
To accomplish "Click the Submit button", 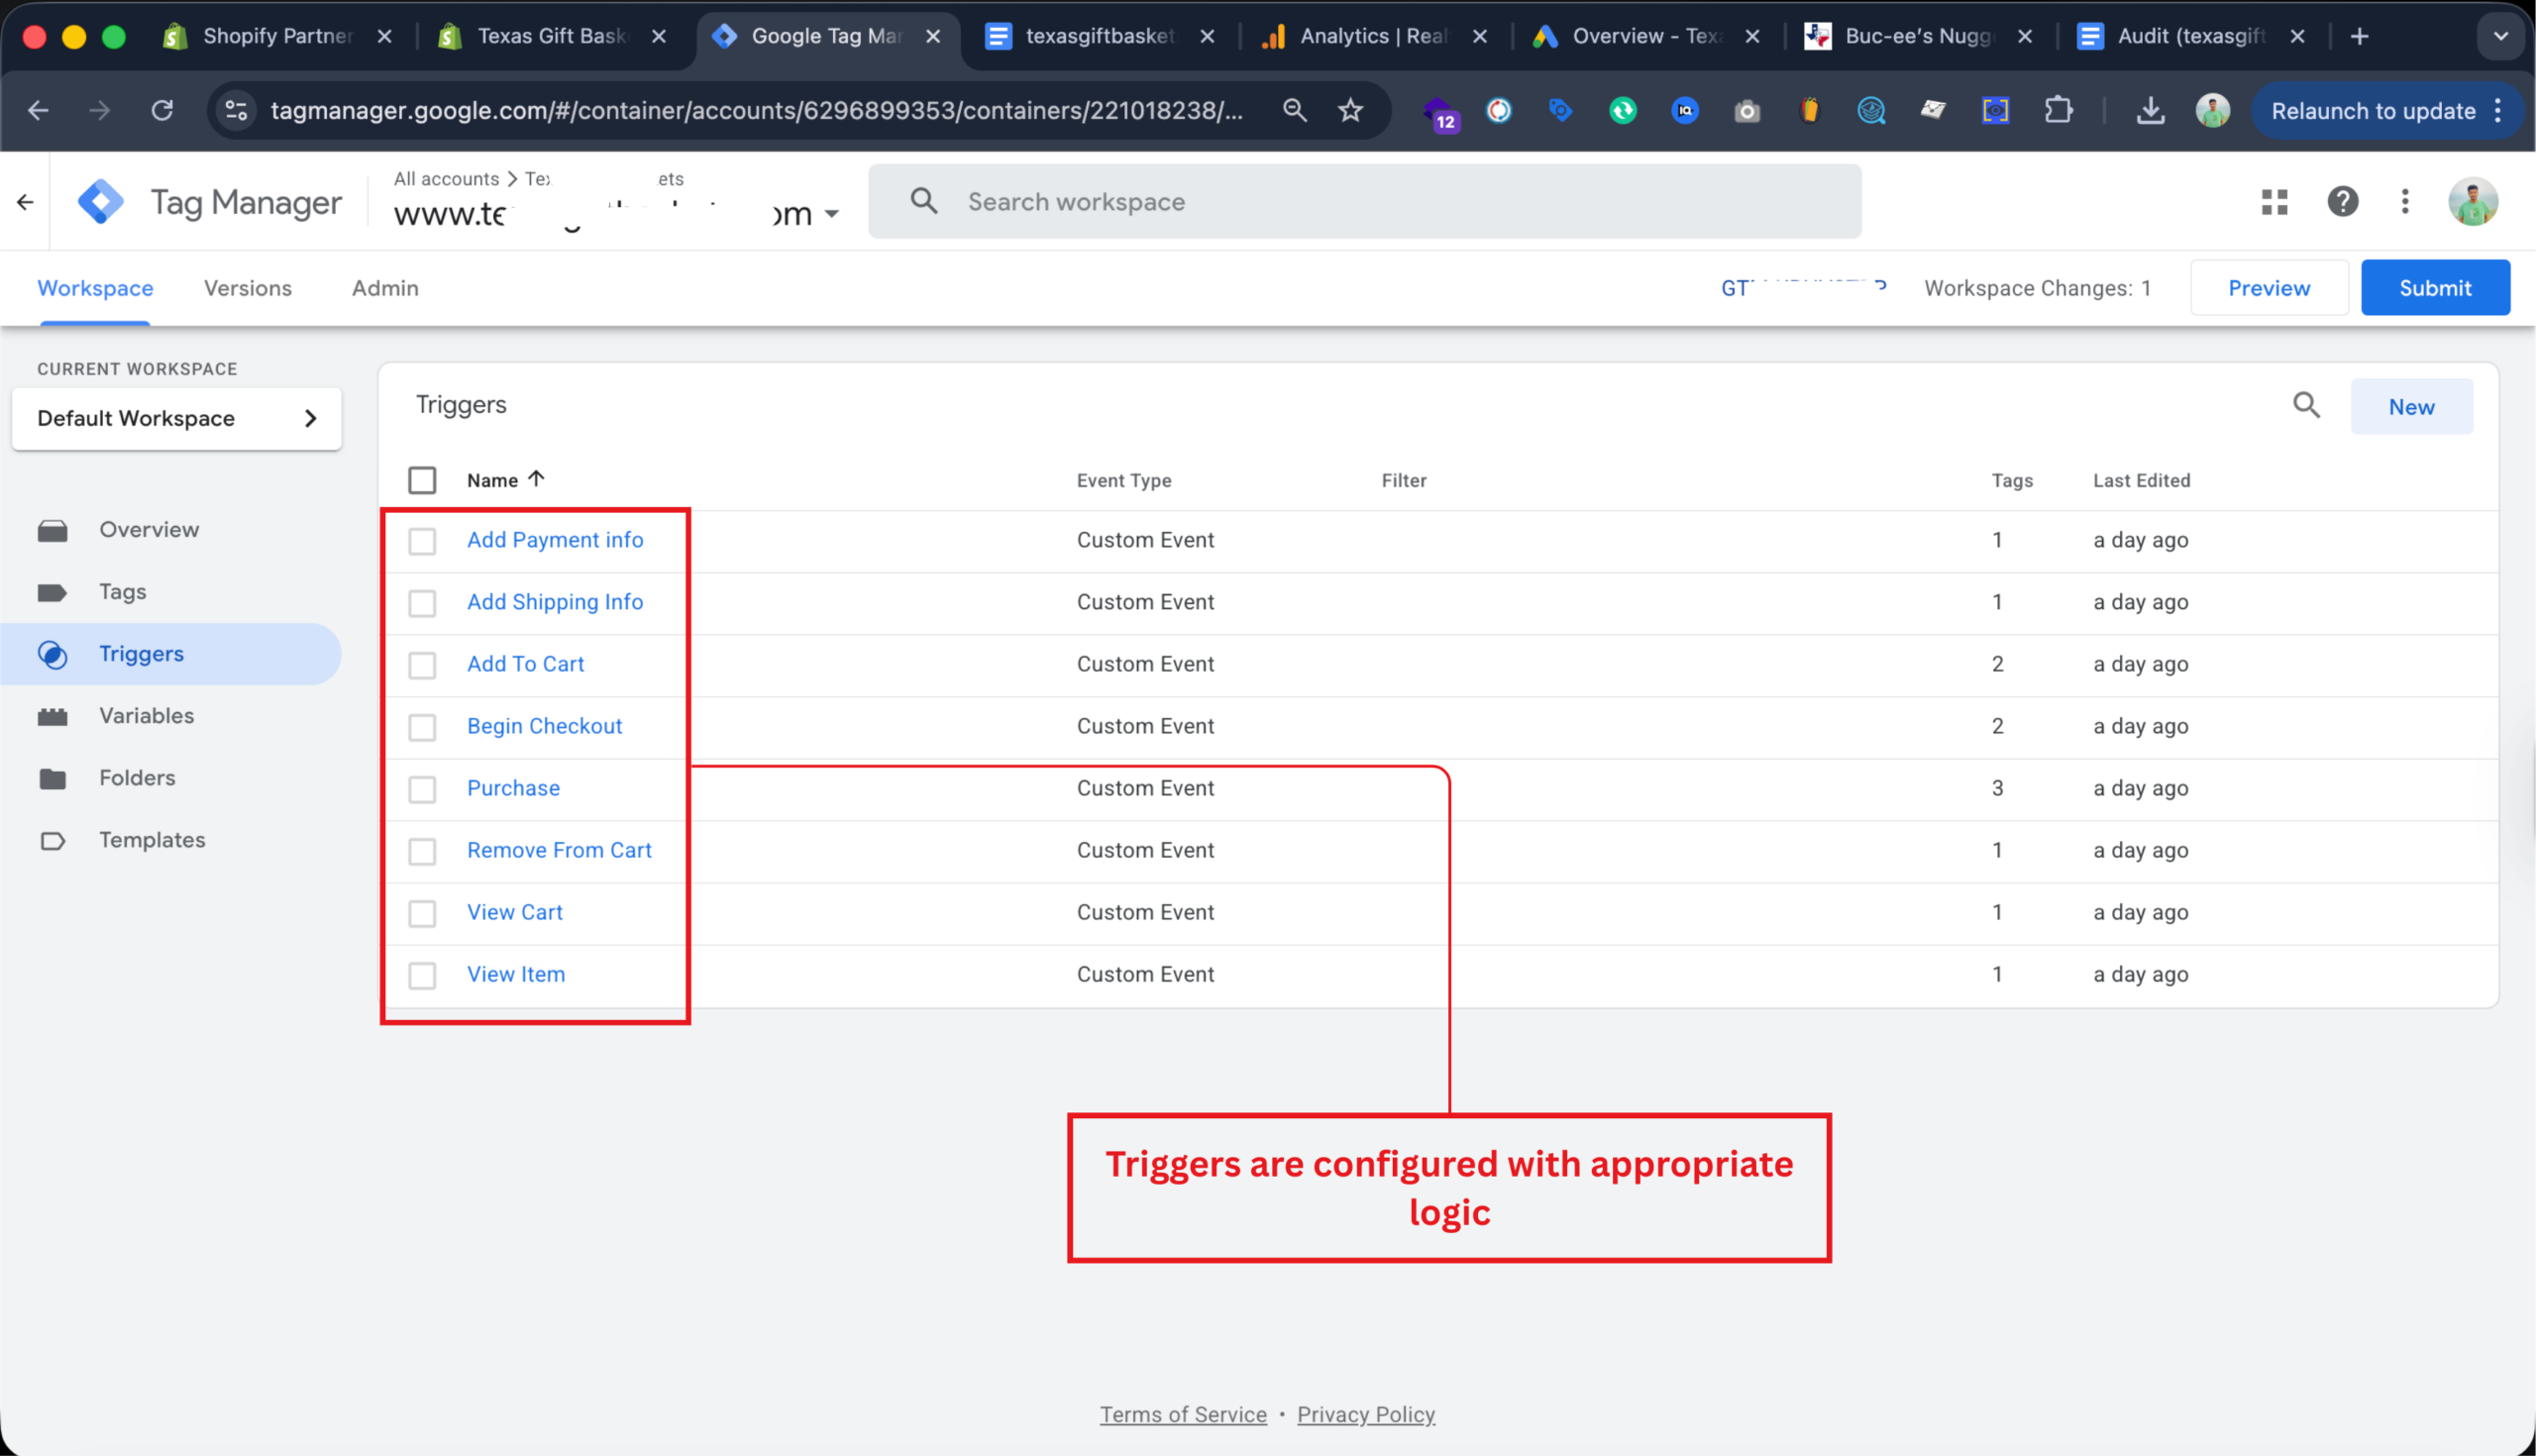I will 2434,289.
